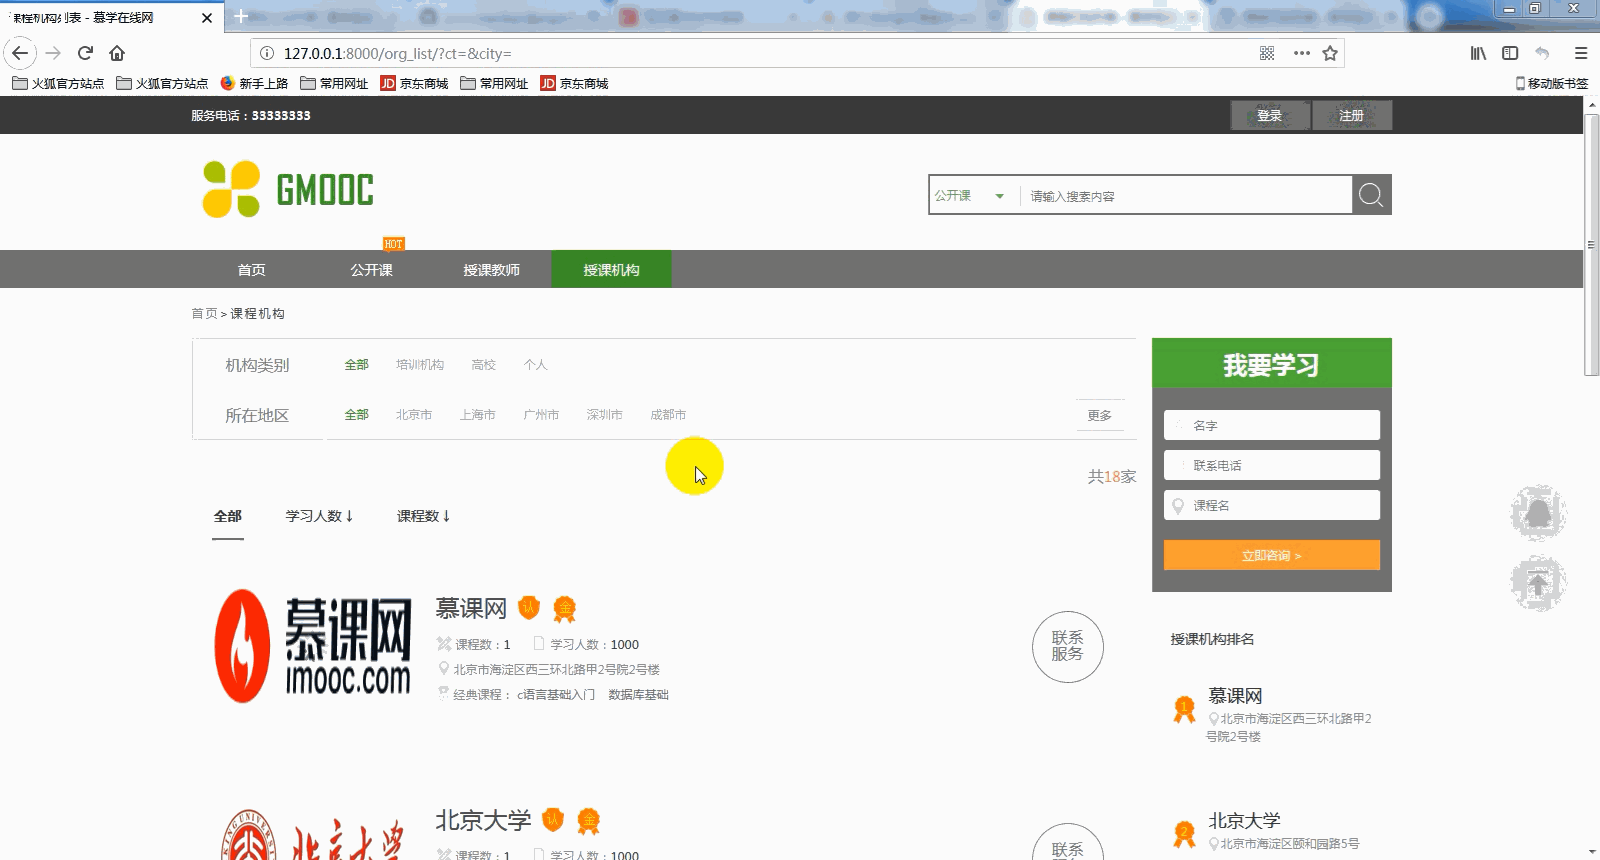Image resolution: width=1600 pixels, height=860 pixels.
Task: Open c语言基础入门 classic course link
Action: [556, 695]
